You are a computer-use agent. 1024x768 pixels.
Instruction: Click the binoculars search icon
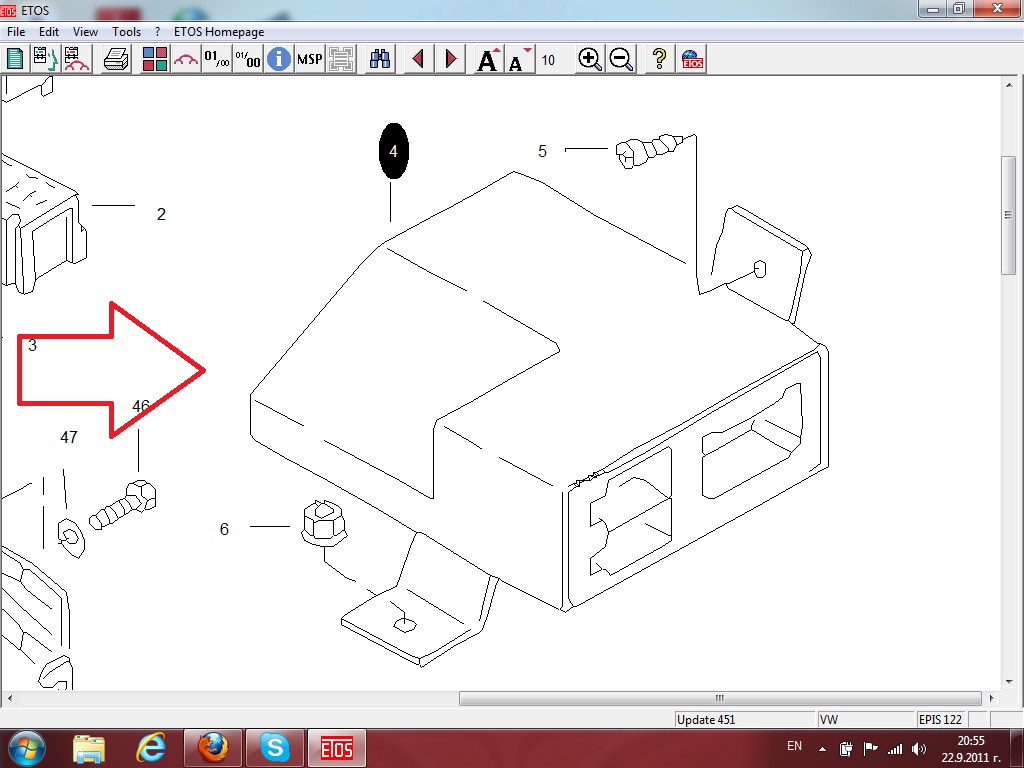pyautogui.click(x=380, y=59)
